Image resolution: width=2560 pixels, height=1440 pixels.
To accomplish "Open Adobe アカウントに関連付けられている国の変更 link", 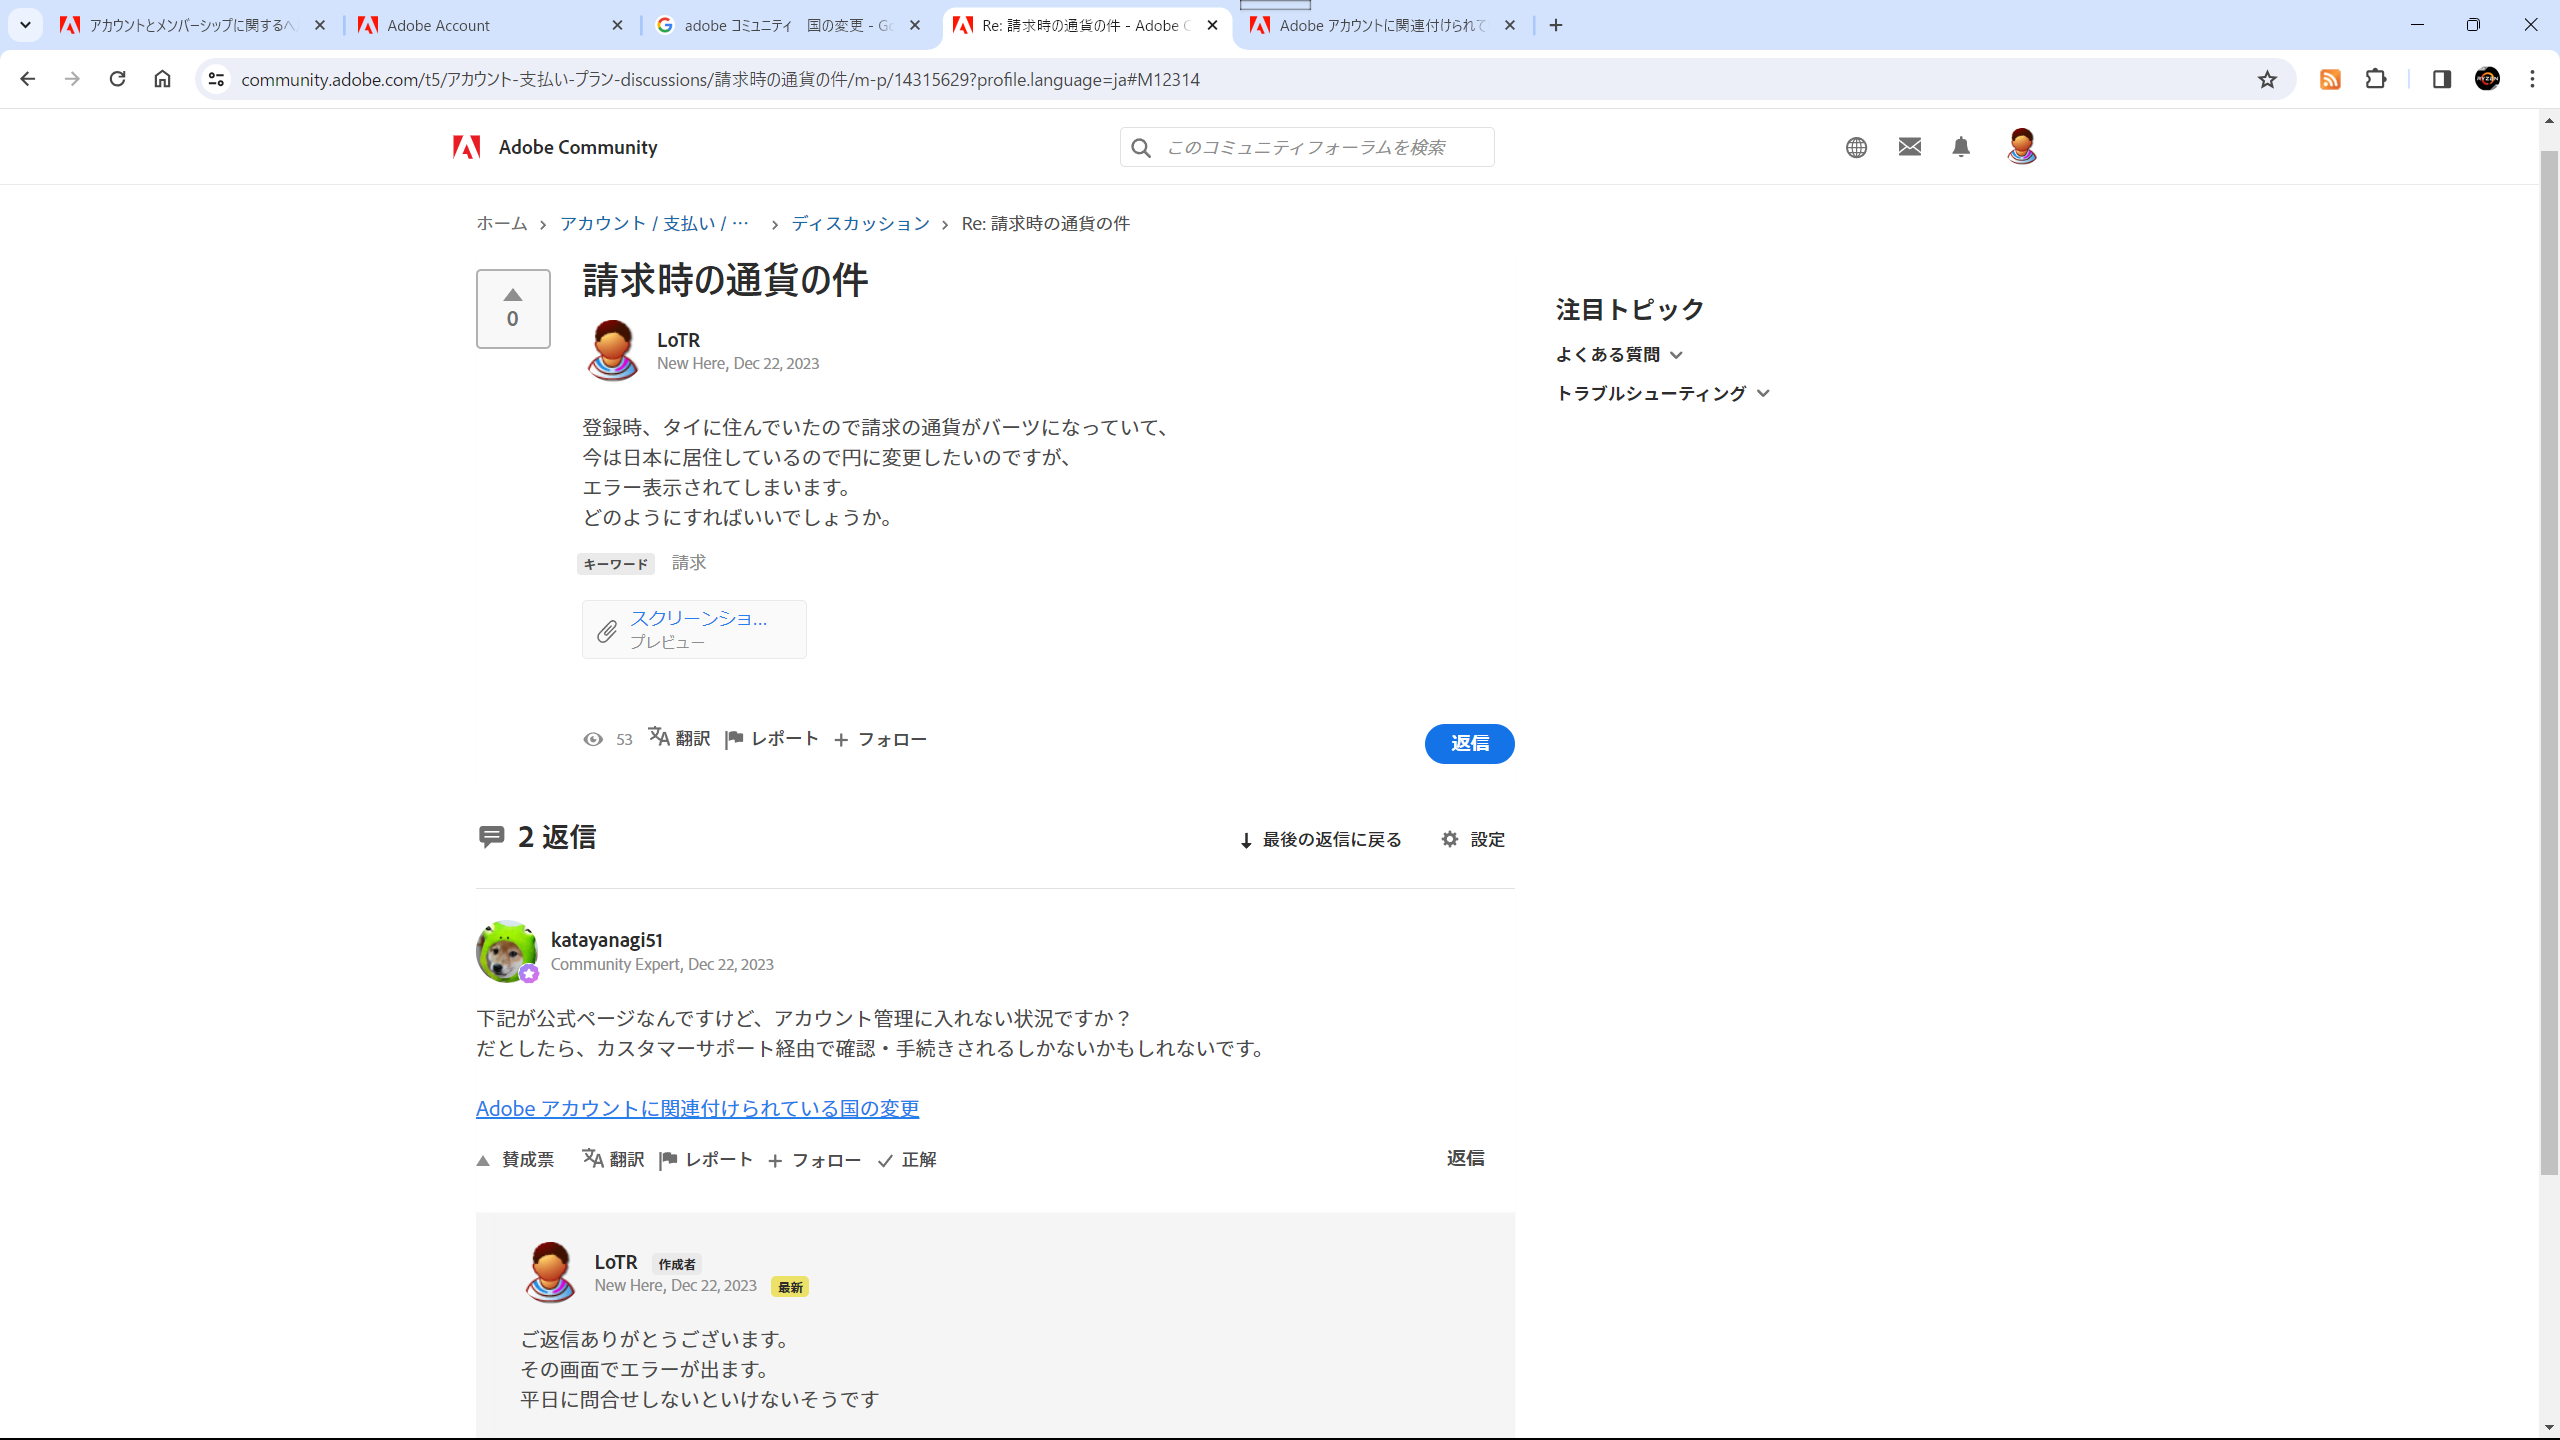I will coord(697,1108).
